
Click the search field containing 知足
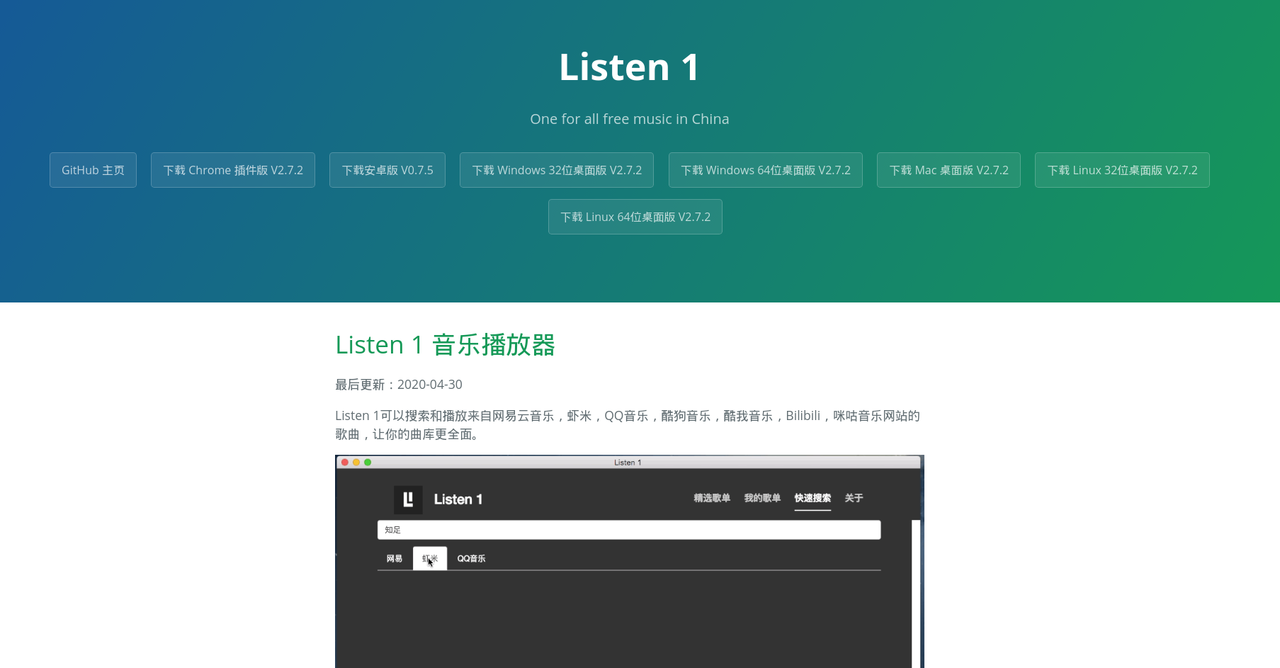629,530
